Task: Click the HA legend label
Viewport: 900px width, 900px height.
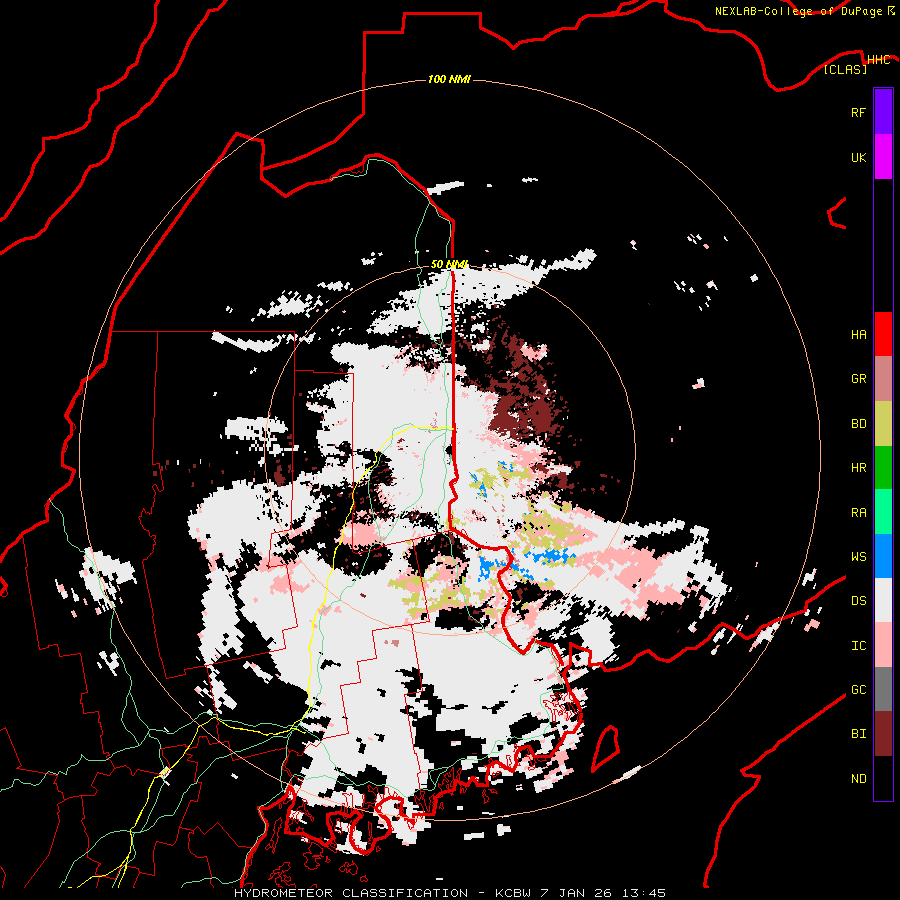Action: 858,335
